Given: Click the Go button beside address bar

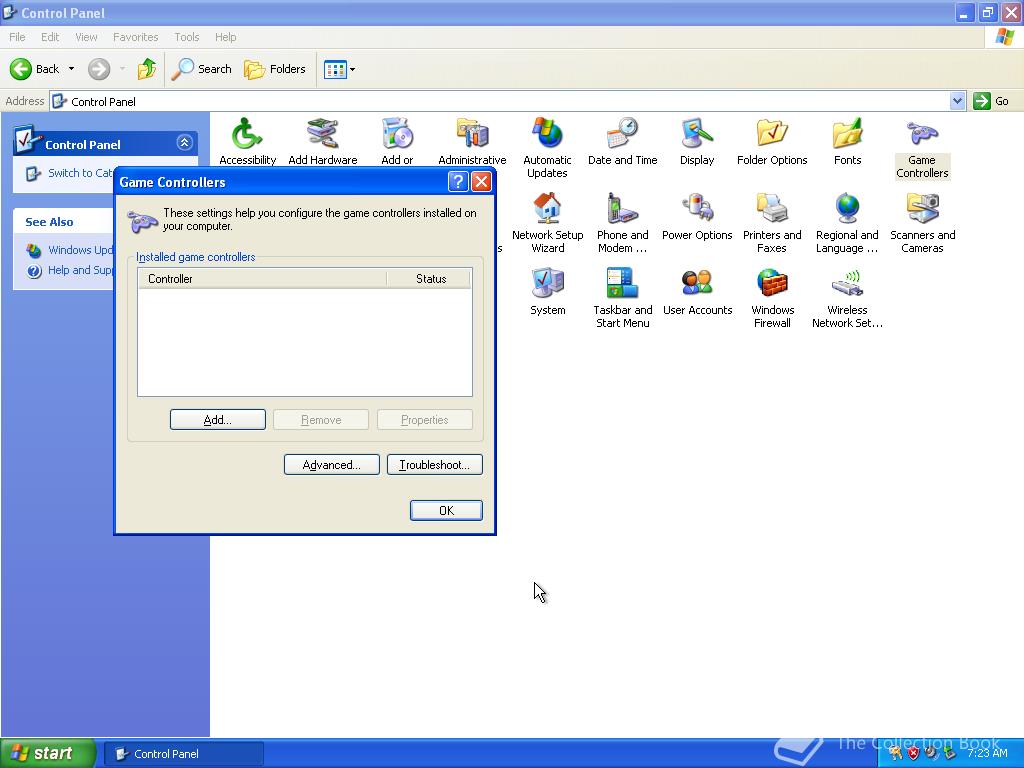Looking at the screenshot, I should [x=992, y=101].
